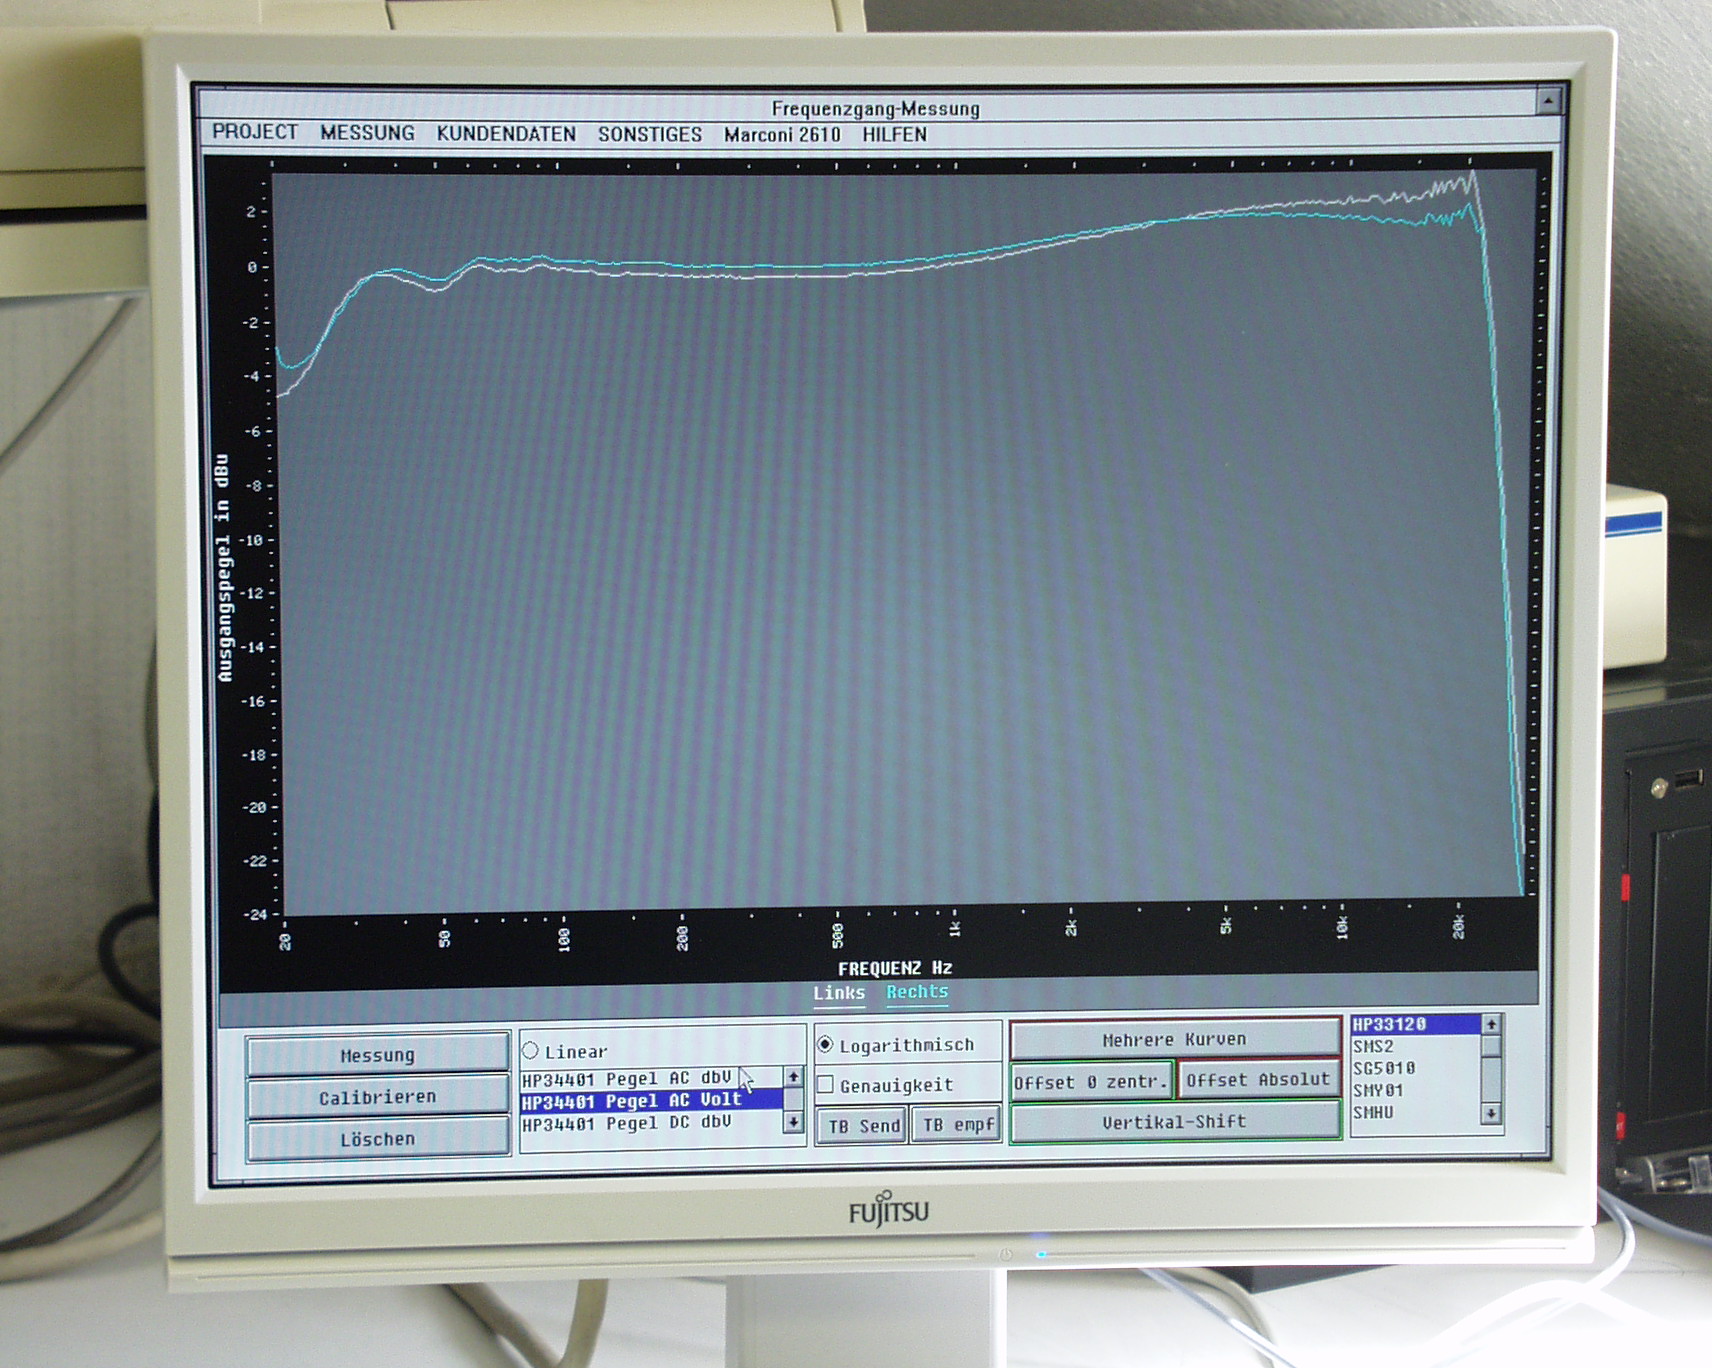This screenshot has height=1368, width=1712.
Task: Click the TB Send button
Action: pos(863,1126)
